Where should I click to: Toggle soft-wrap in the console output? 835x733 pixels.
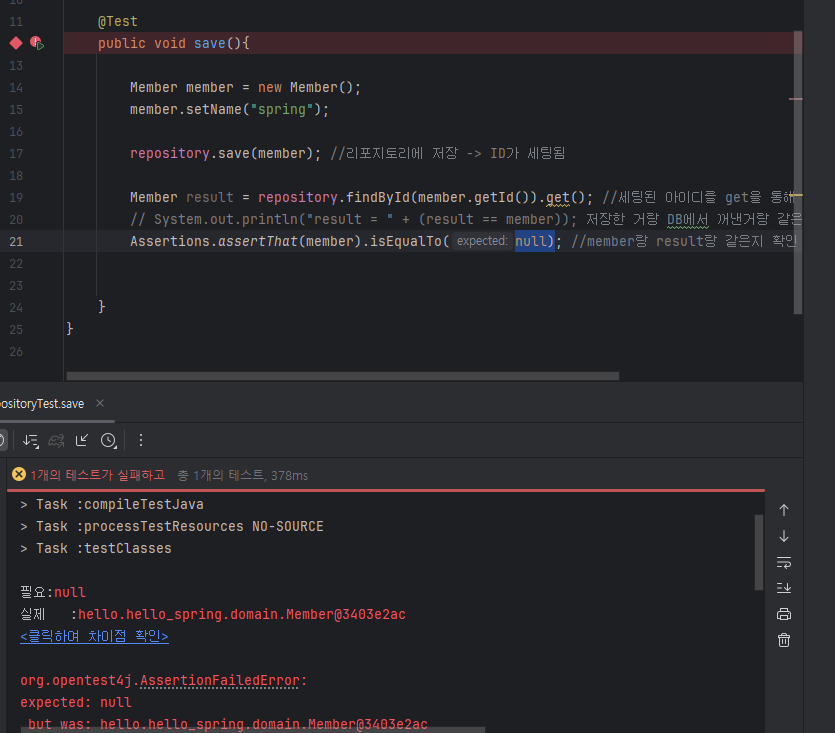click(784, 562)
